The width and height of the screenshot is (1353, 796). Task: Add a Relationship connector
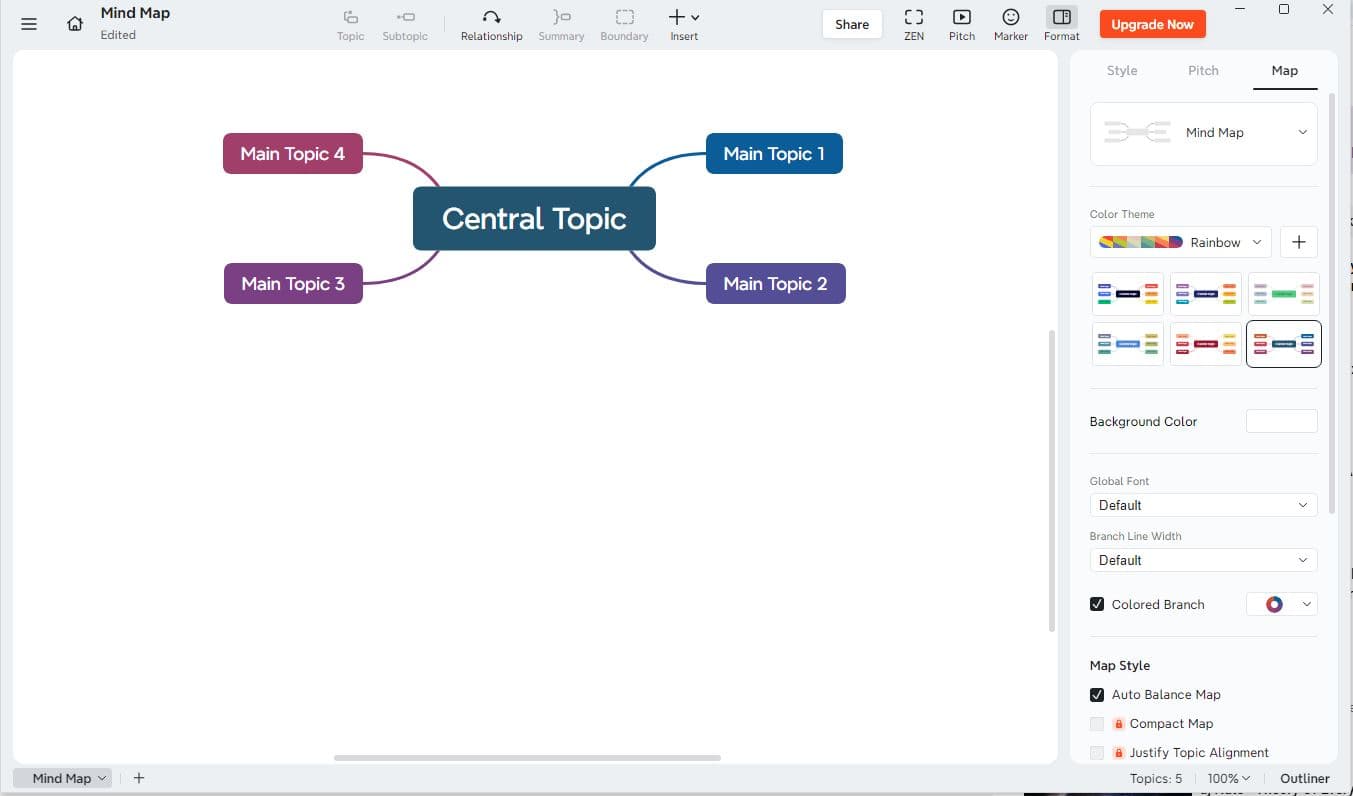pos(491,25)
